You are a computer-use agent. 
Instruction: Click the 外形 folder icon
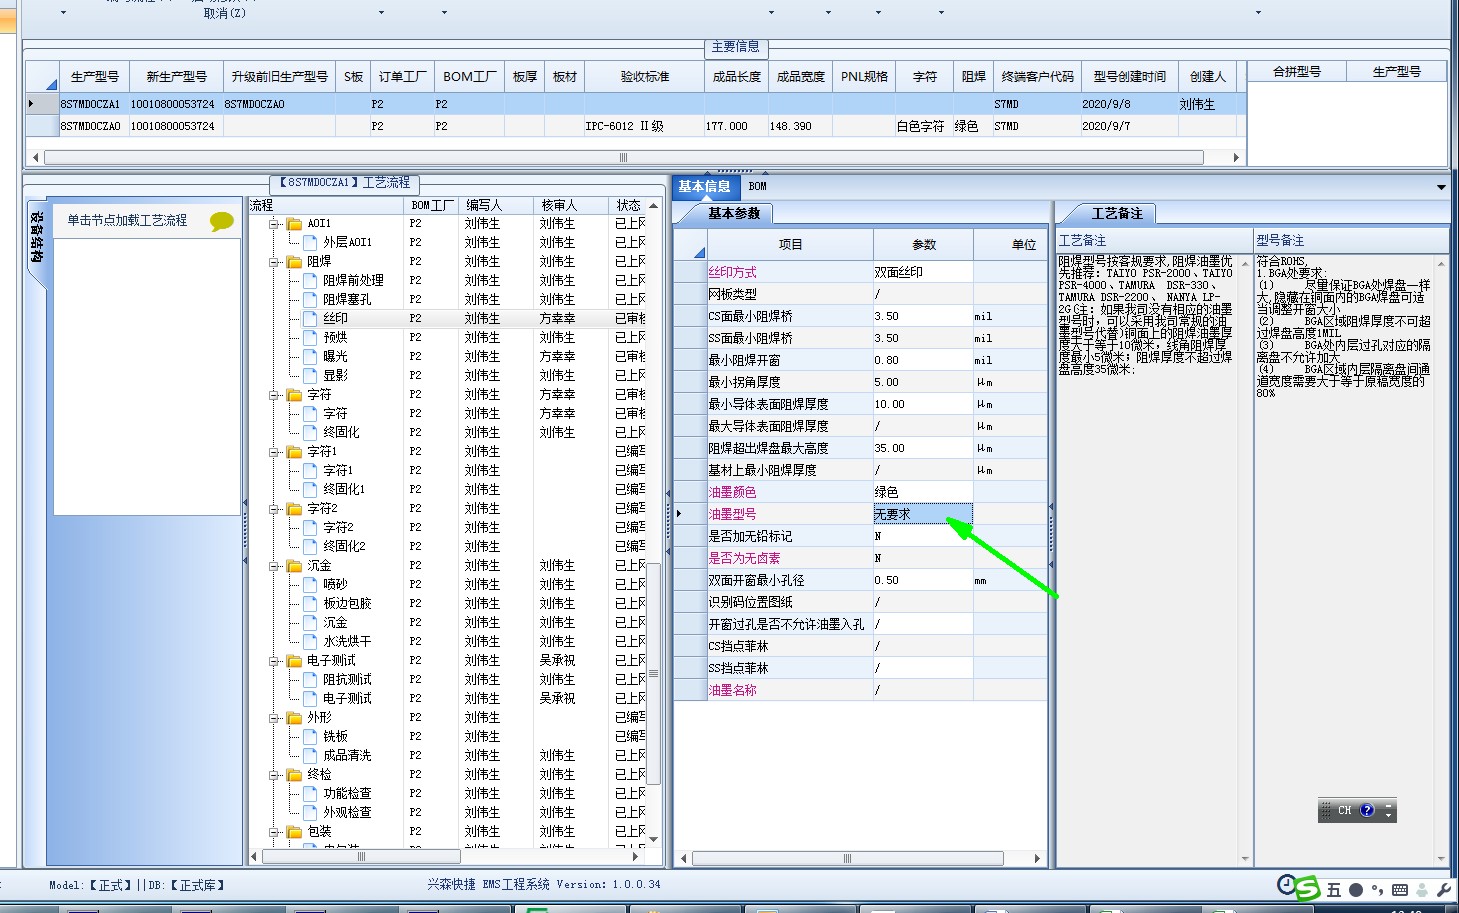(294, 717)
